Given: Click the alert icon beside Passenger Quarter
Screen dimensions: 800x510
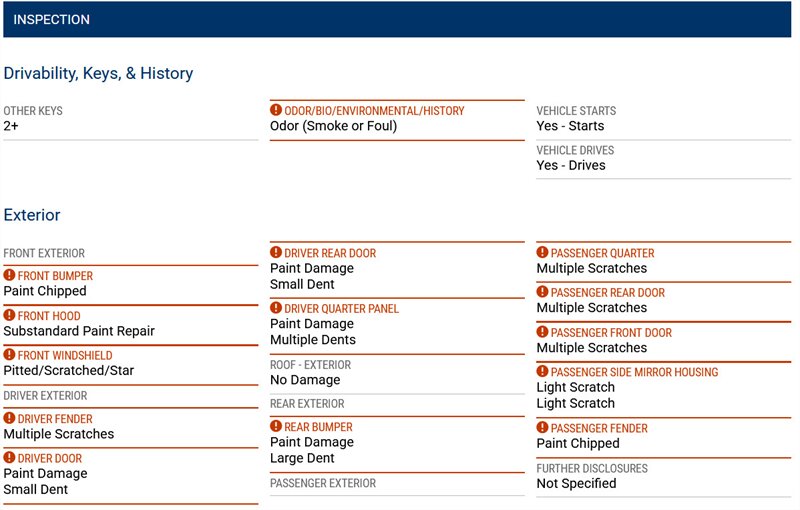Looking at the screenshot, I should pyautogui.click(x=543, y=253).
